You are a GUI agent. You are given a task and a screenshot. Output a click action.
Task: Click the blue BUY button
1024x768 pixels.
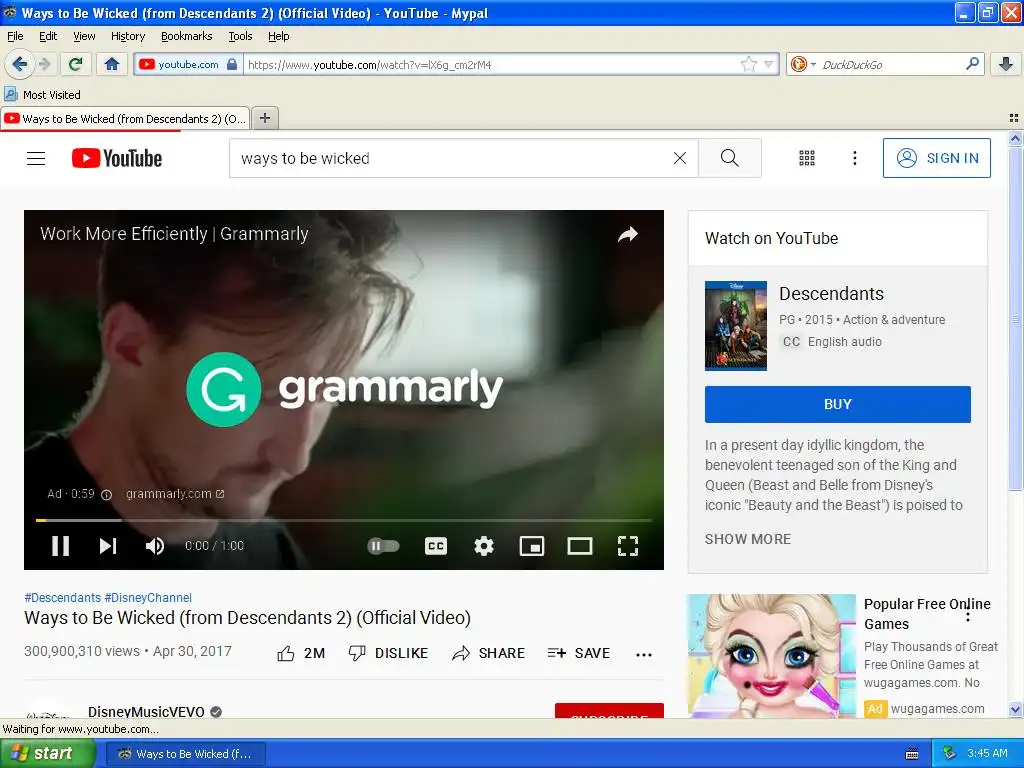point(837,404)
